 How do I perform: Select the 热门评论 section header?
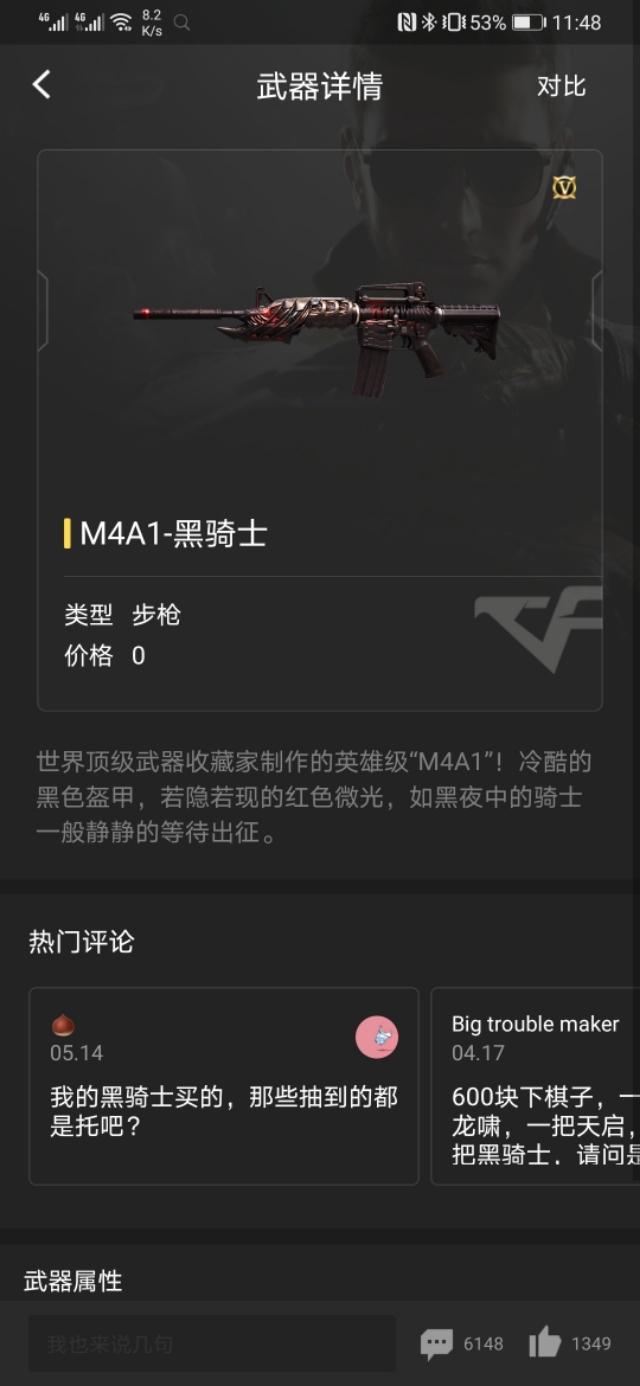tap(81, 942)
